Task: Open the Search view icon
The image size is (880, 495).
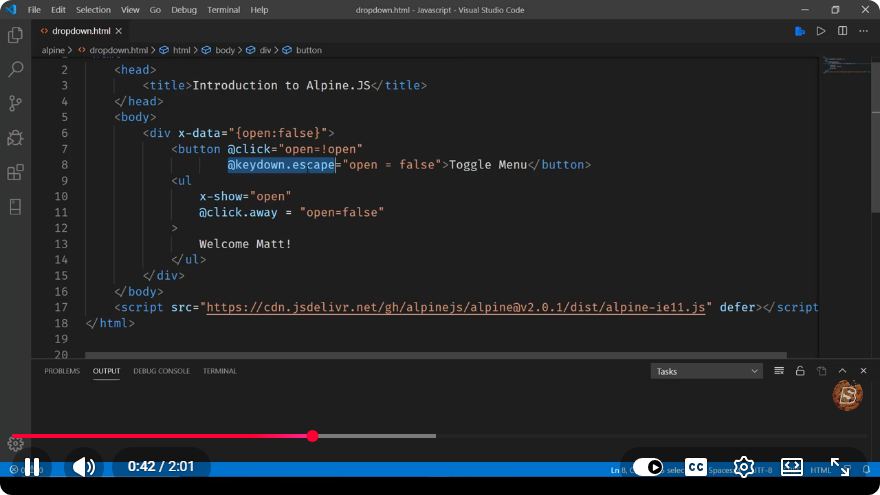Action: tap(15, 69)
